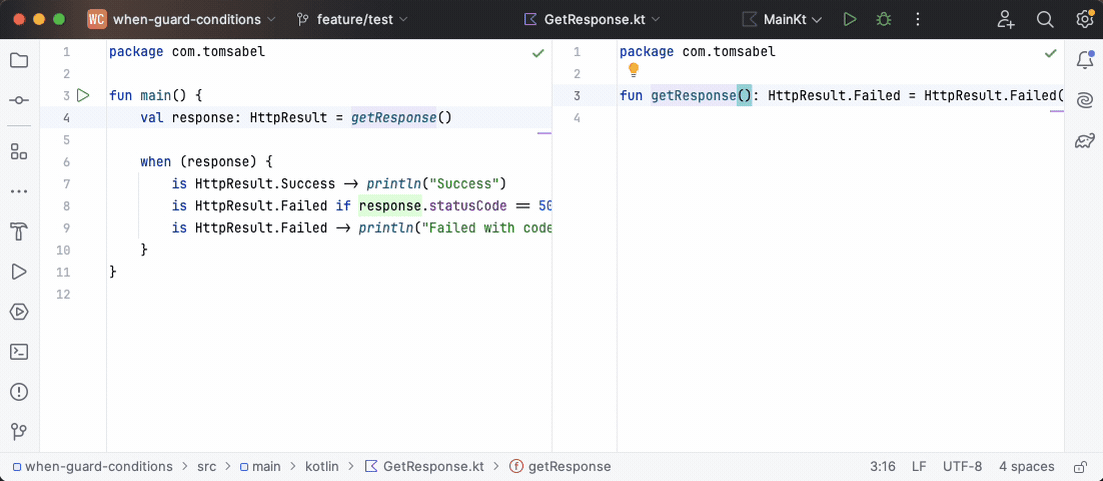Change UTF-8 file encoding
The height and width of the screenshot is (481, 1103).
[962, 466]
